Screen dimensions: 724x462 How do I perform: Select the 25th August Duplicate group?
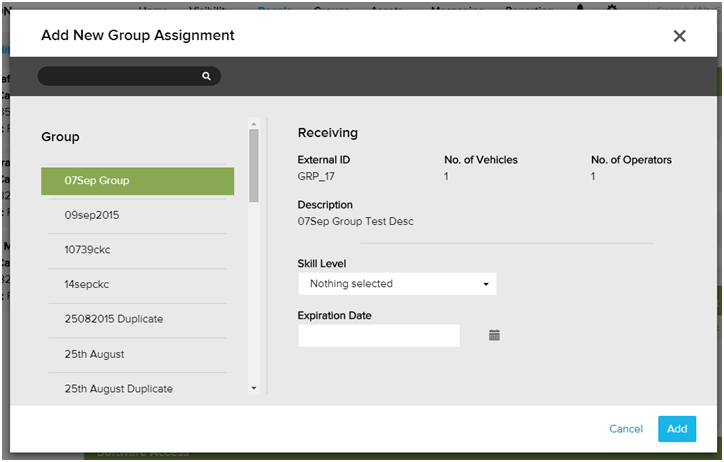pos(137,388)
